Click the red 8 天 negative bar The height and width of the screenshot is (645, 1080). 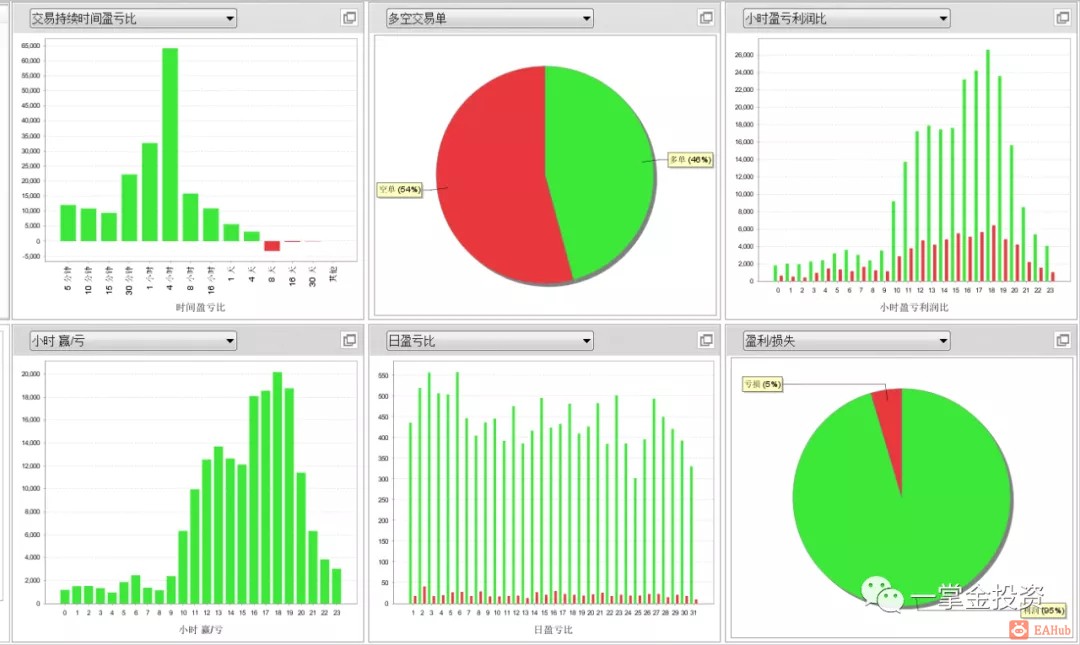tap(272, 246)
